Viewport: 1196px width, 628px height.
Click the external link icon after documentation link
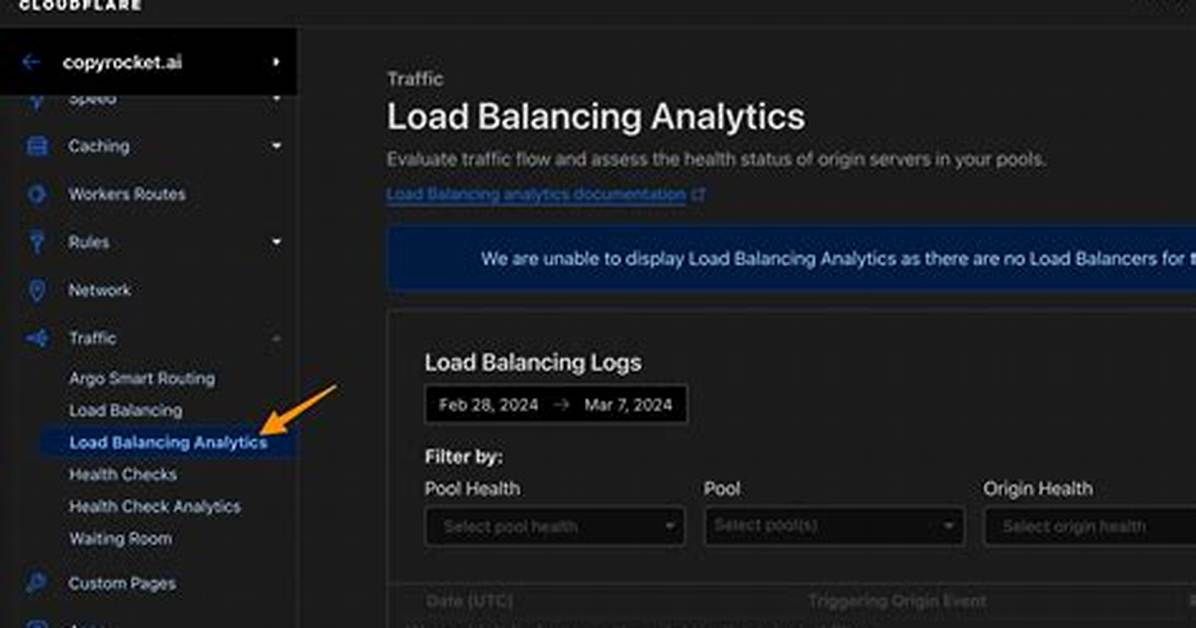(699, 194)
